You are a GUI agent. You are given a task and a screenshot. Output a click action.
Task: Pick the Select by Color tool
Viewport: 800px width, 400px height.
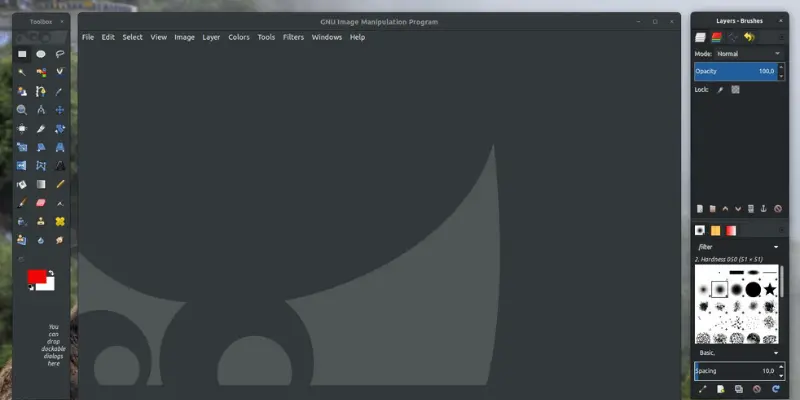click(x=41, y=72)
